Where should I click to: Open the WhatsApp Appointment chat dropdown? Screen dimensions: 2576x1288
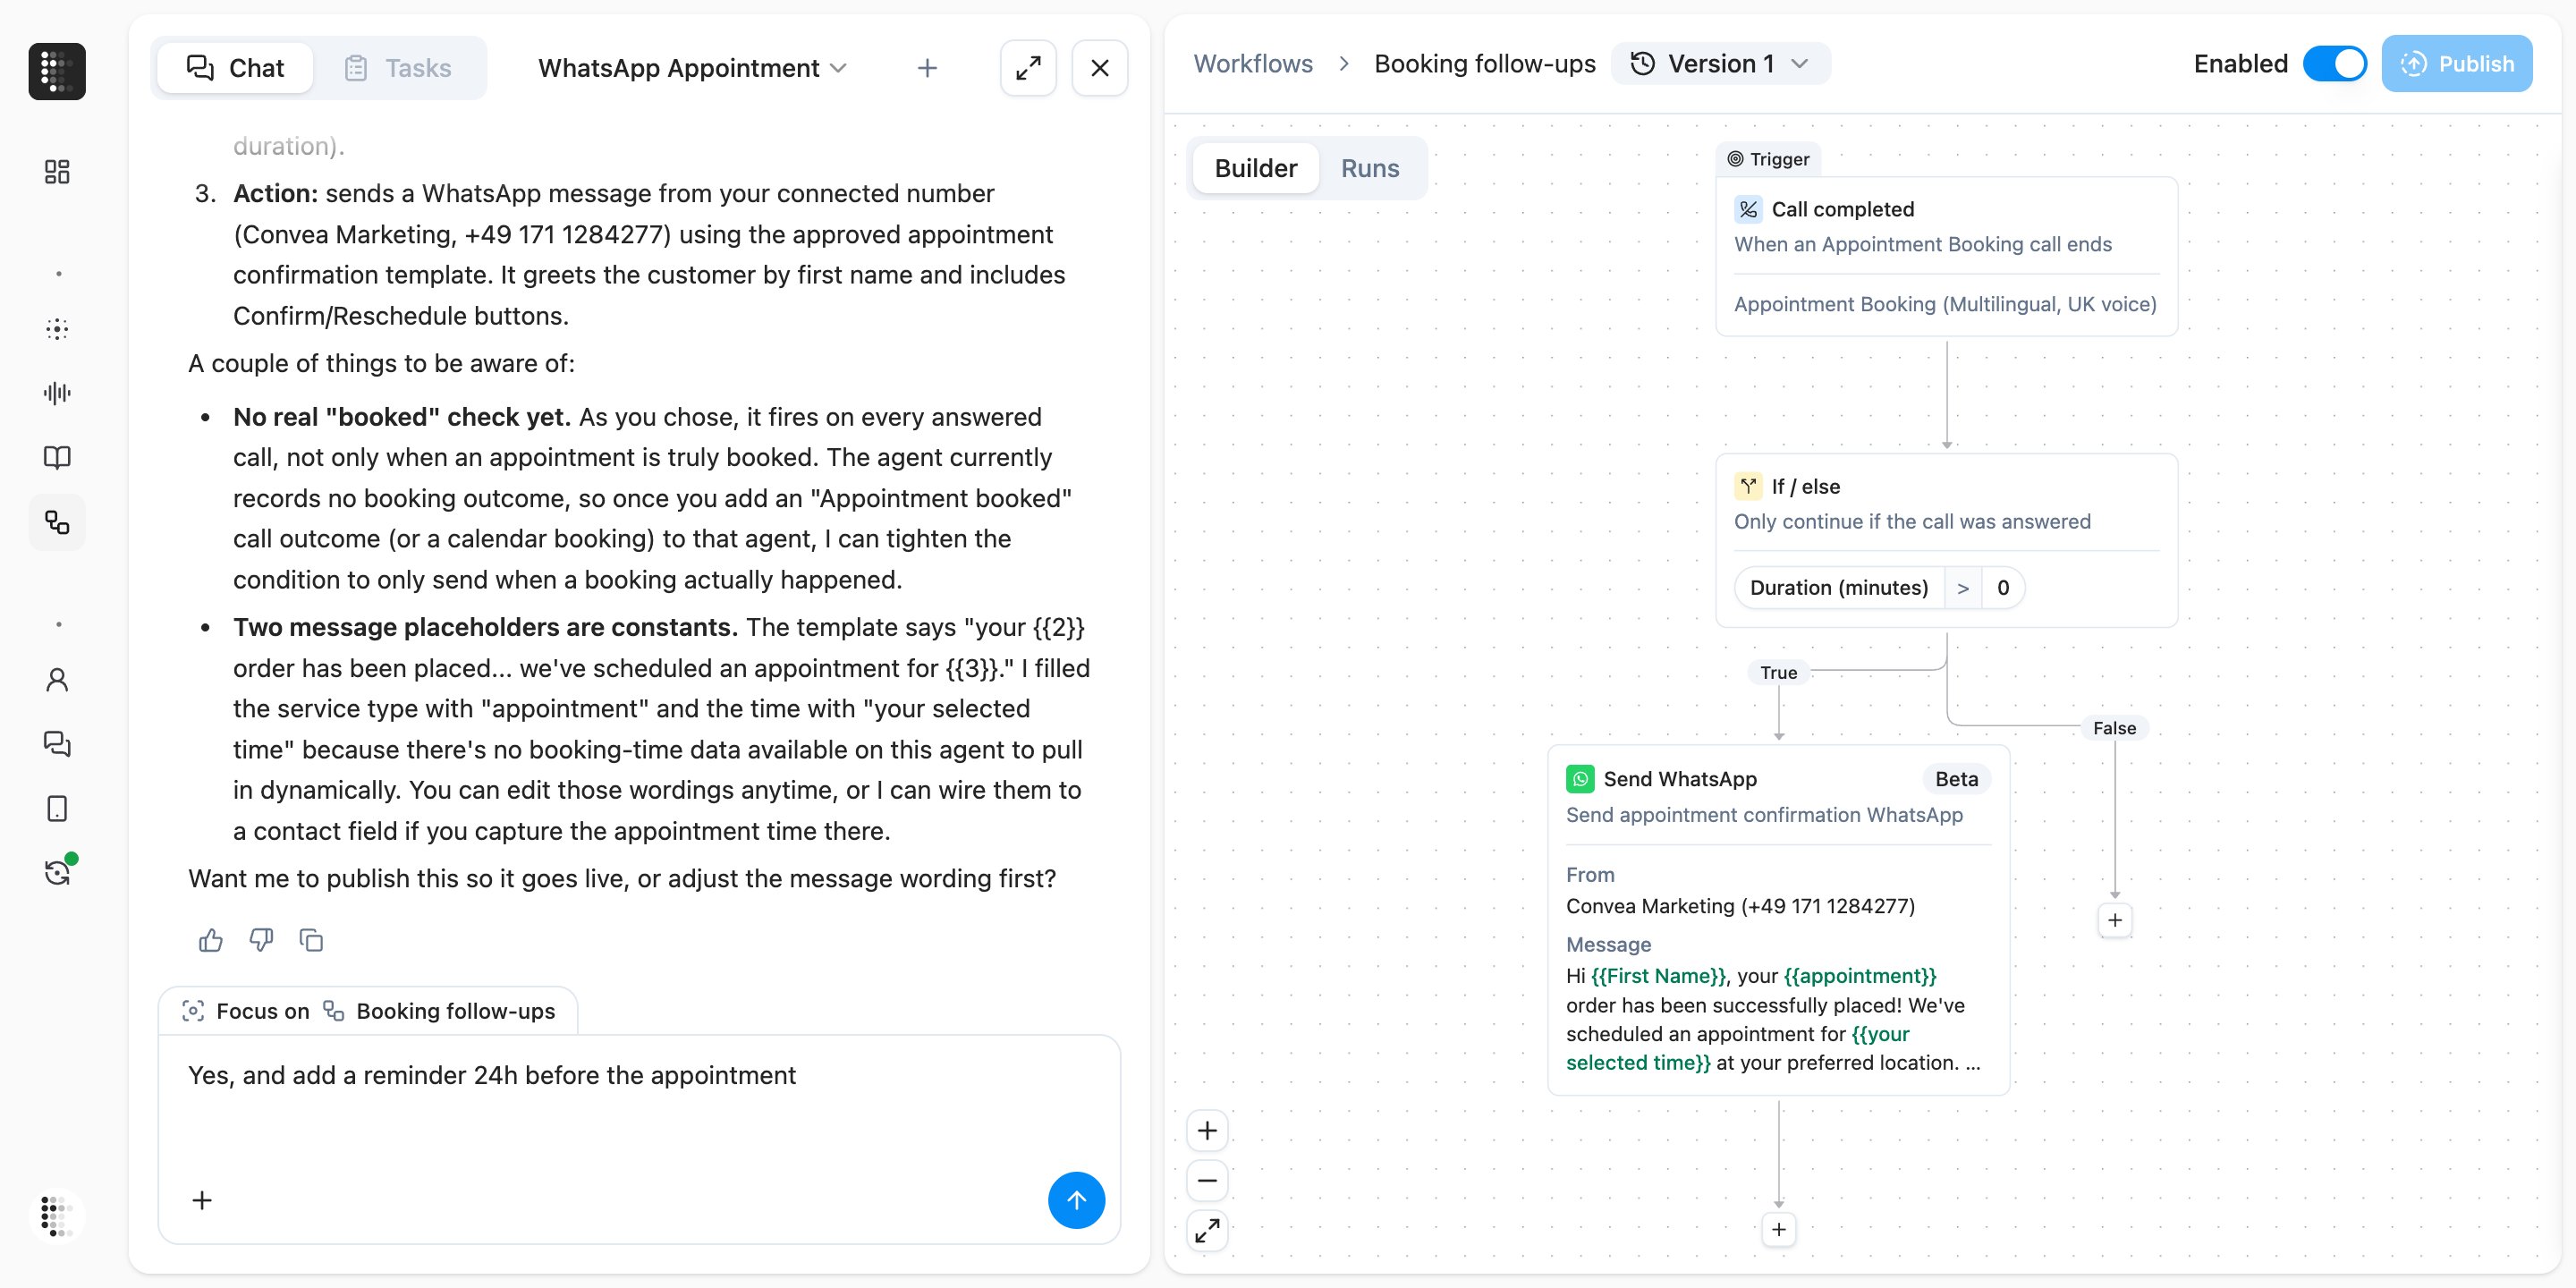(692, 68)
